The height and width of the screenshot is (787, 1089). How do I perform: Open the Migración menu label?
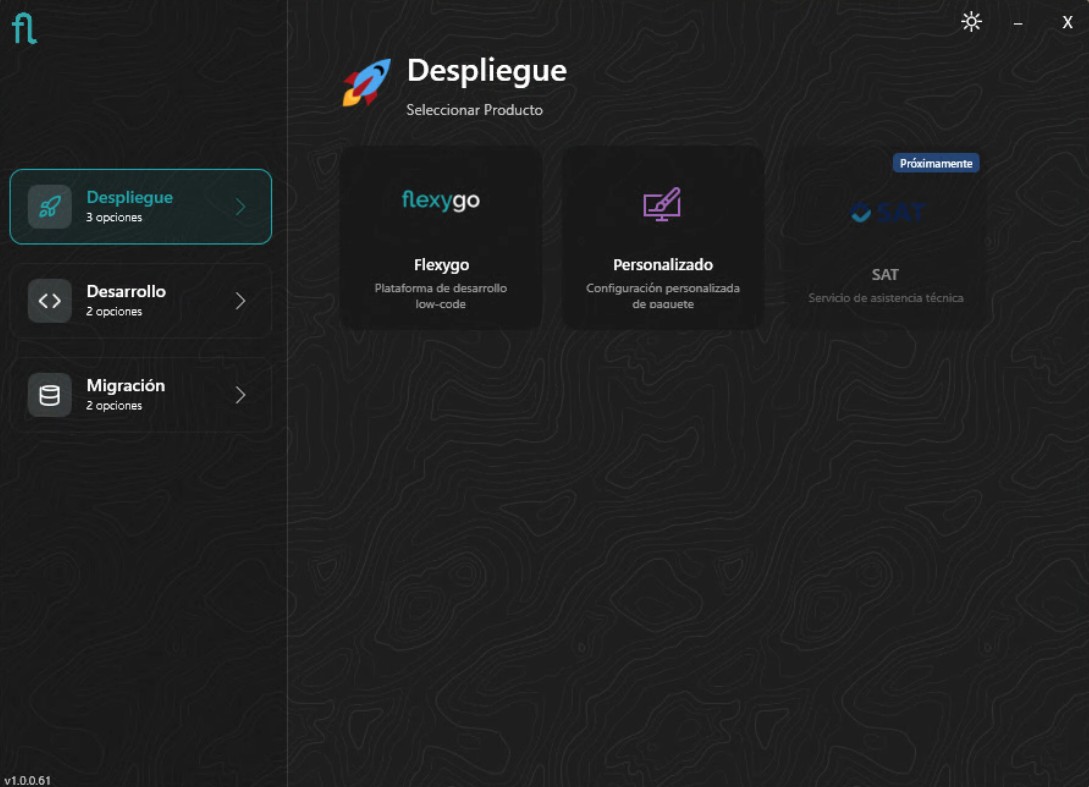(x=126, y=386)
